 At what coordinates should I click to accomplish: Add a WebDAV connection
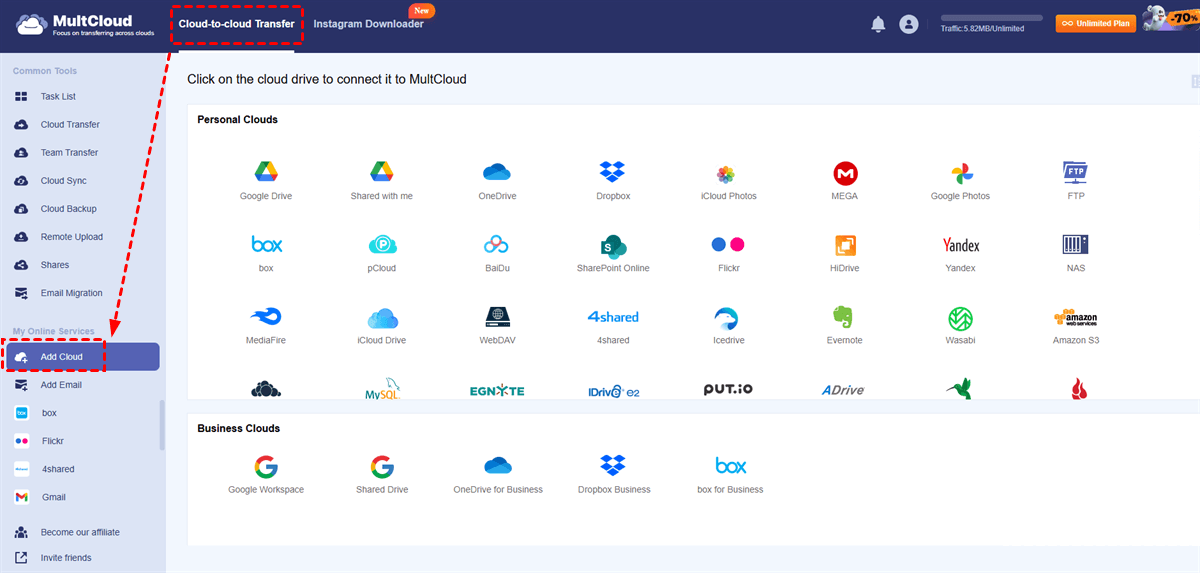497,325
